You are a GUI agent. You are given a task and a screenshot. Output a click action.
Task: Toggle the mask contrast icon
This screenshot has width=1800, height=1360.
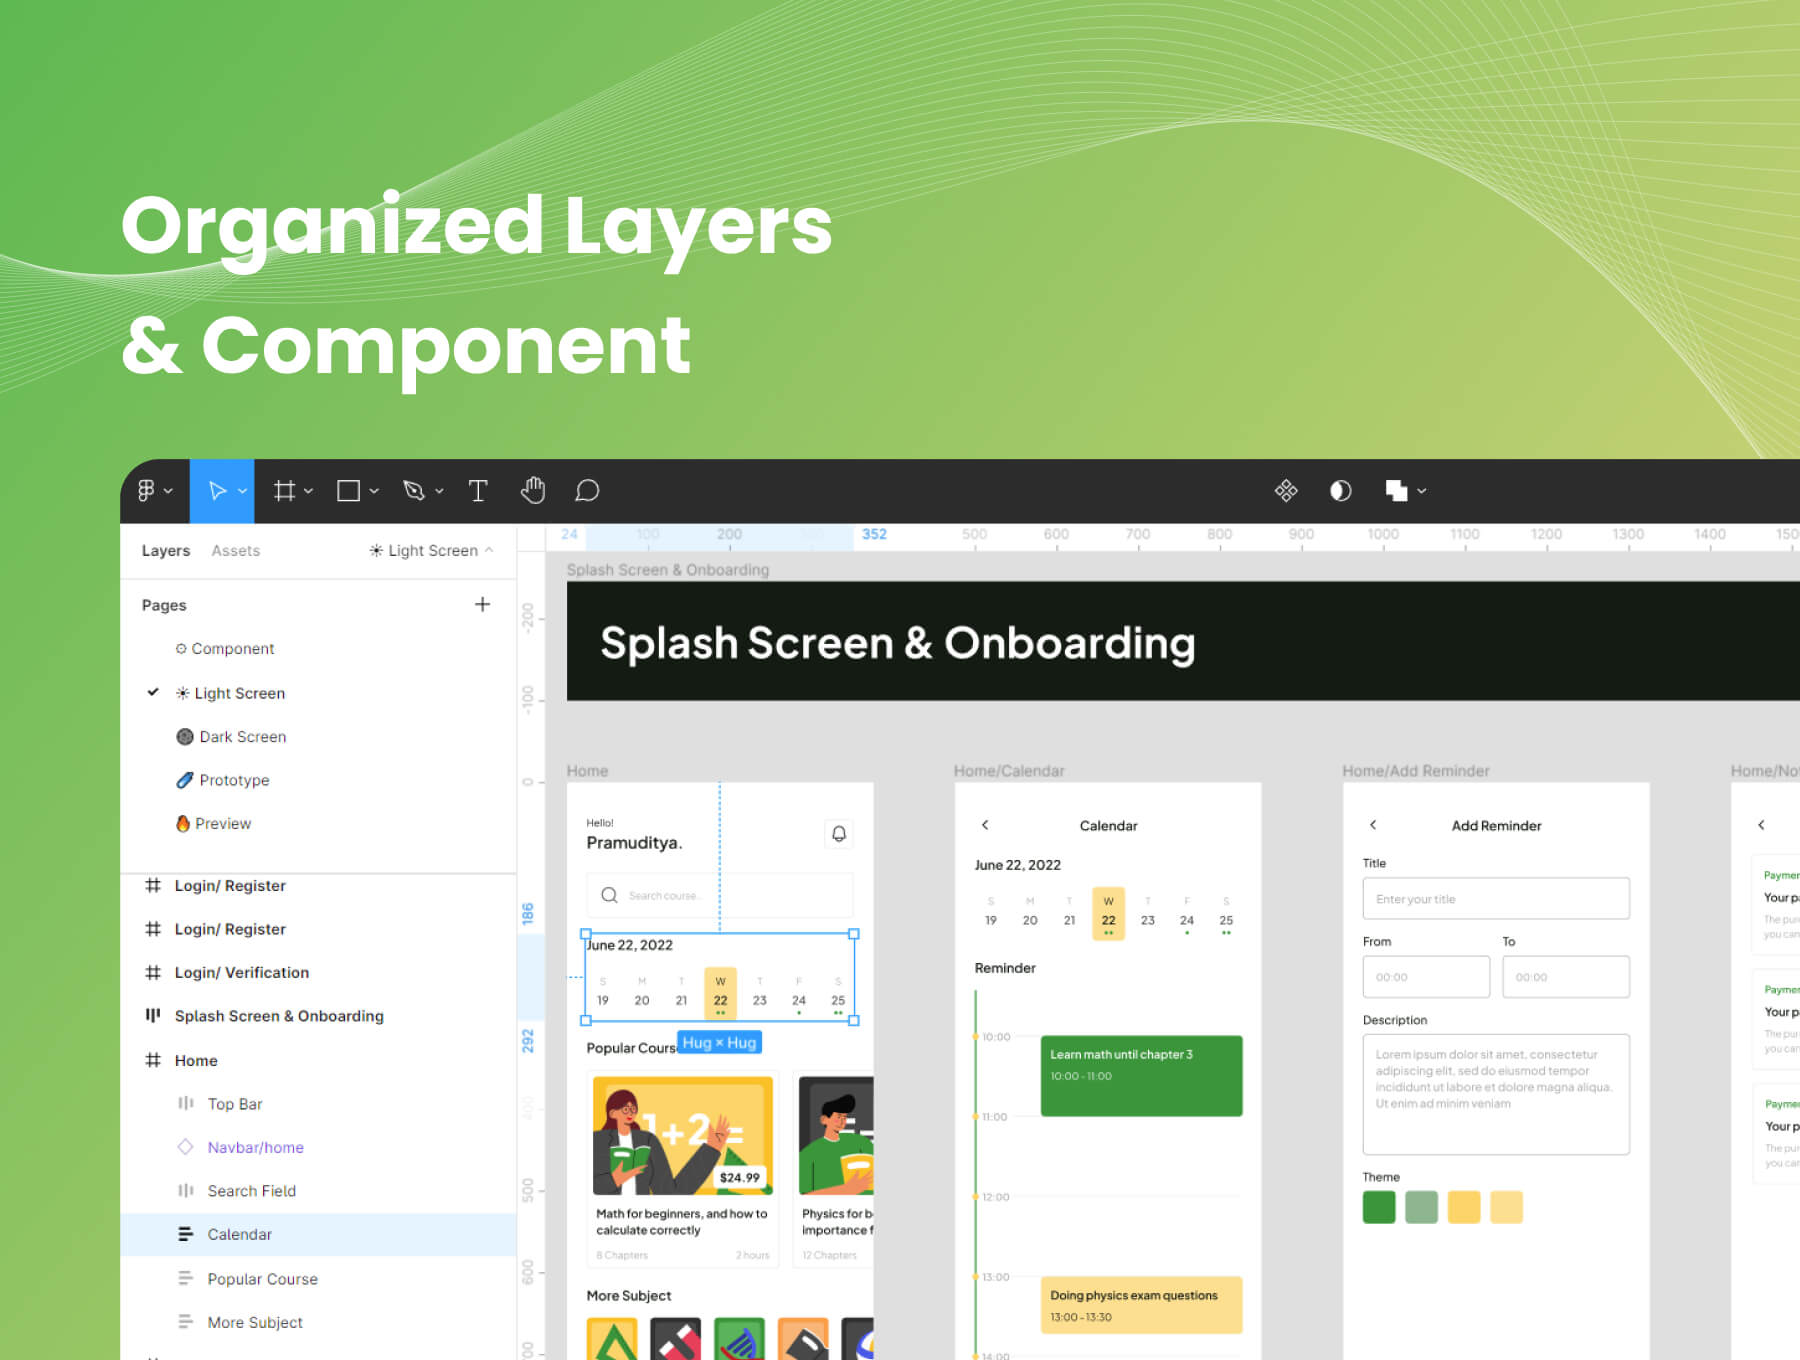click(x=1340, y=491)
